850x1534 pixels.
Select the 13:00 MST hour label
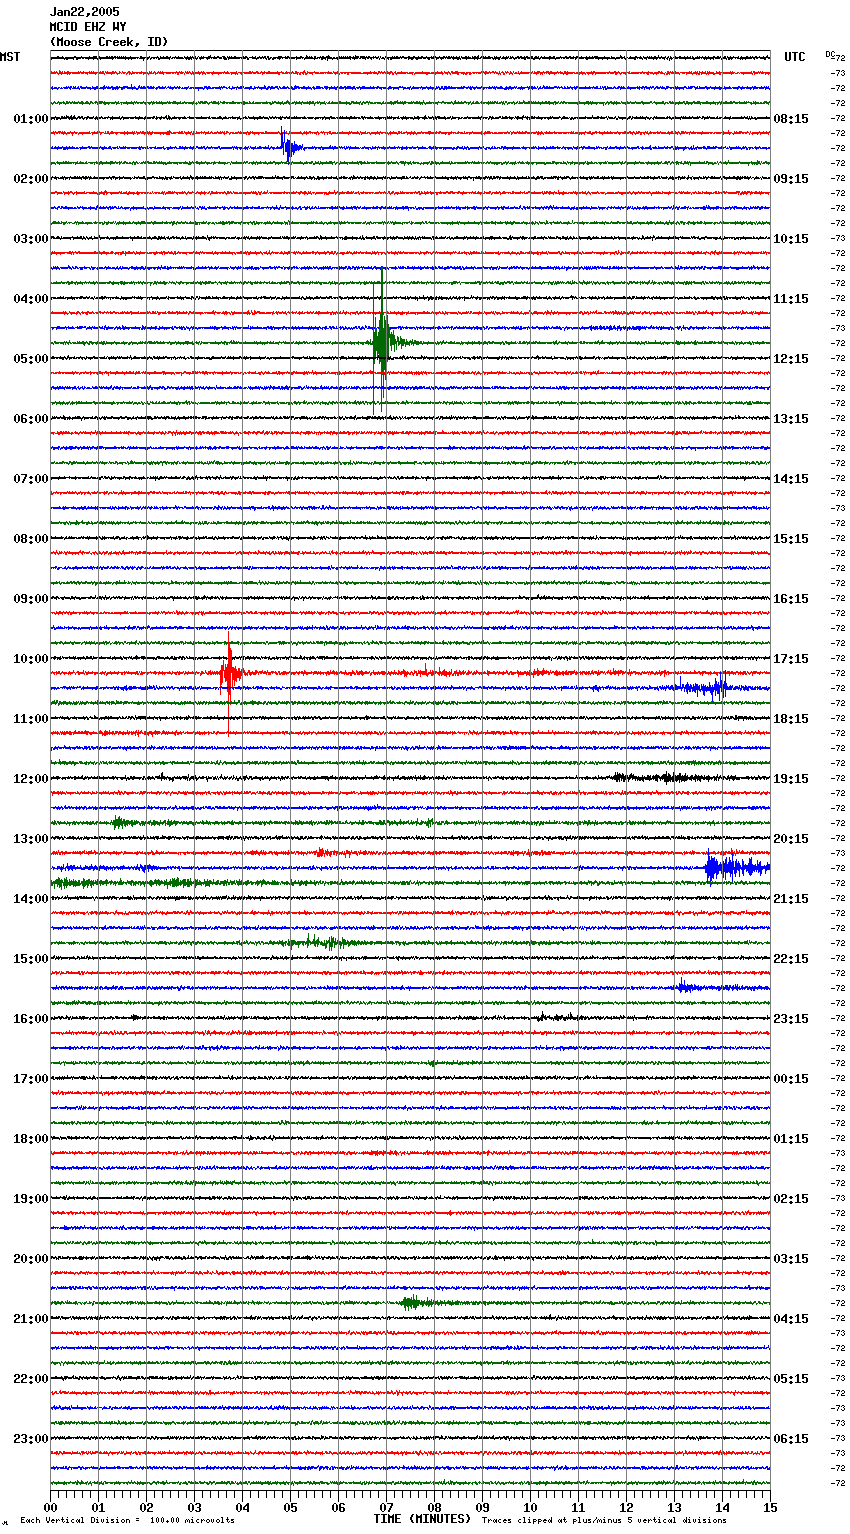30,839
